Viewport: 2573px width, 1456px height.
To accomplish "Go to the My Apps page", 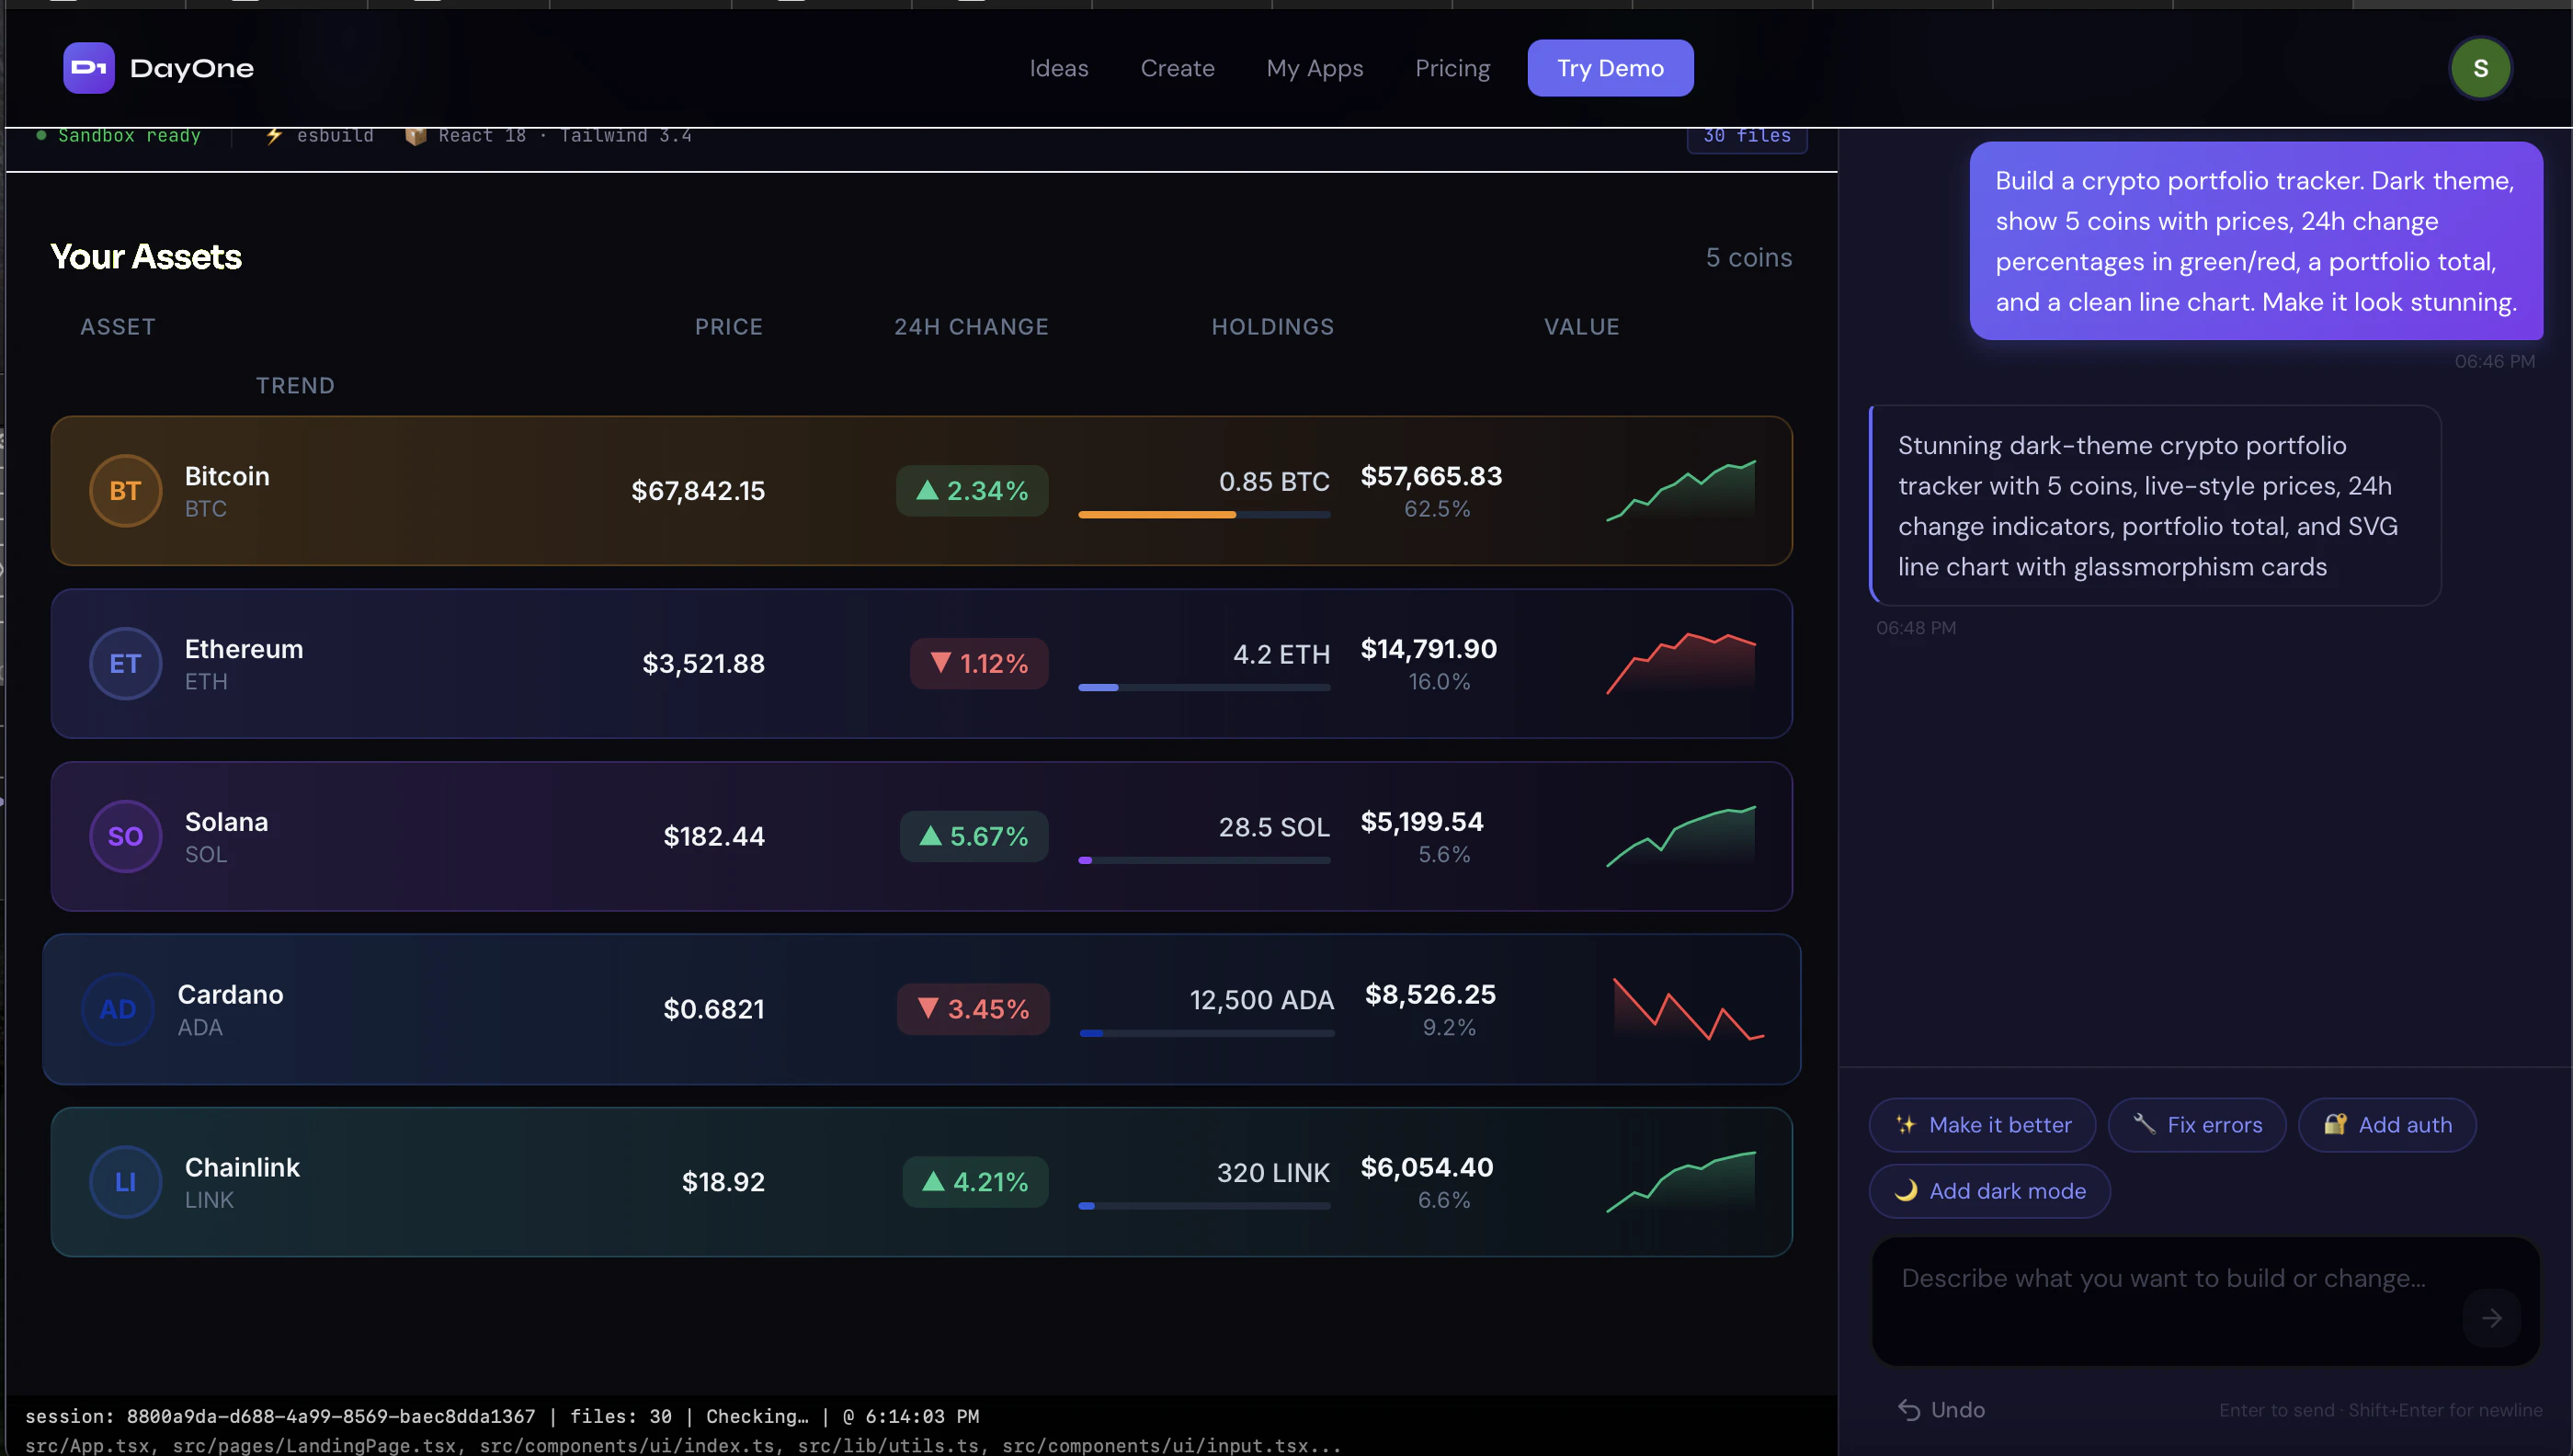I will click(x=1314, y=68).
